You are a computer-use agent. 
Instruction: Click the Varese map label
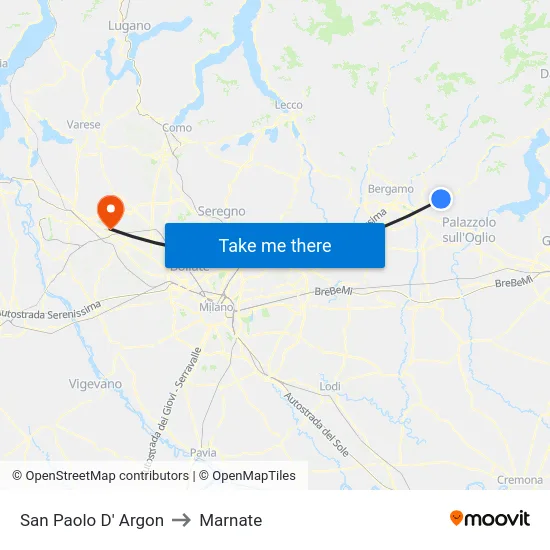[83, 125]
